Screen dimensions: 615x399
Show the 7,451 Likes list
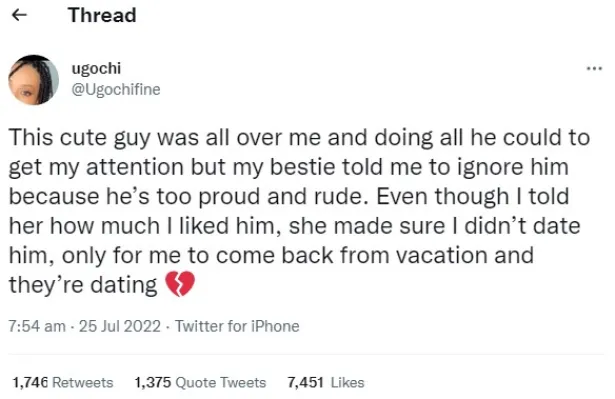pyautogui.click(x=326, y=382)
